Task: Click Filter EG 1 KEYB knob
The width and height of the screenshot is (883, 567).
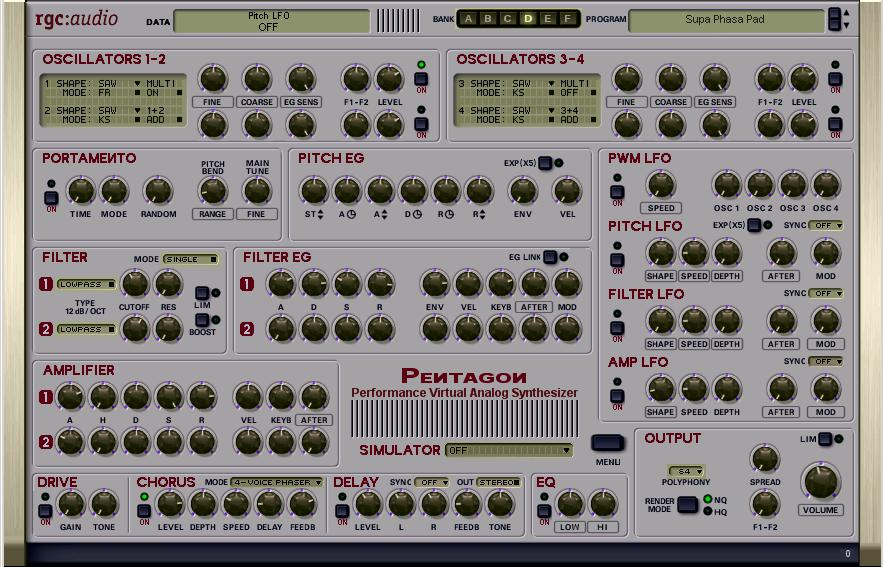Action: 501,283
